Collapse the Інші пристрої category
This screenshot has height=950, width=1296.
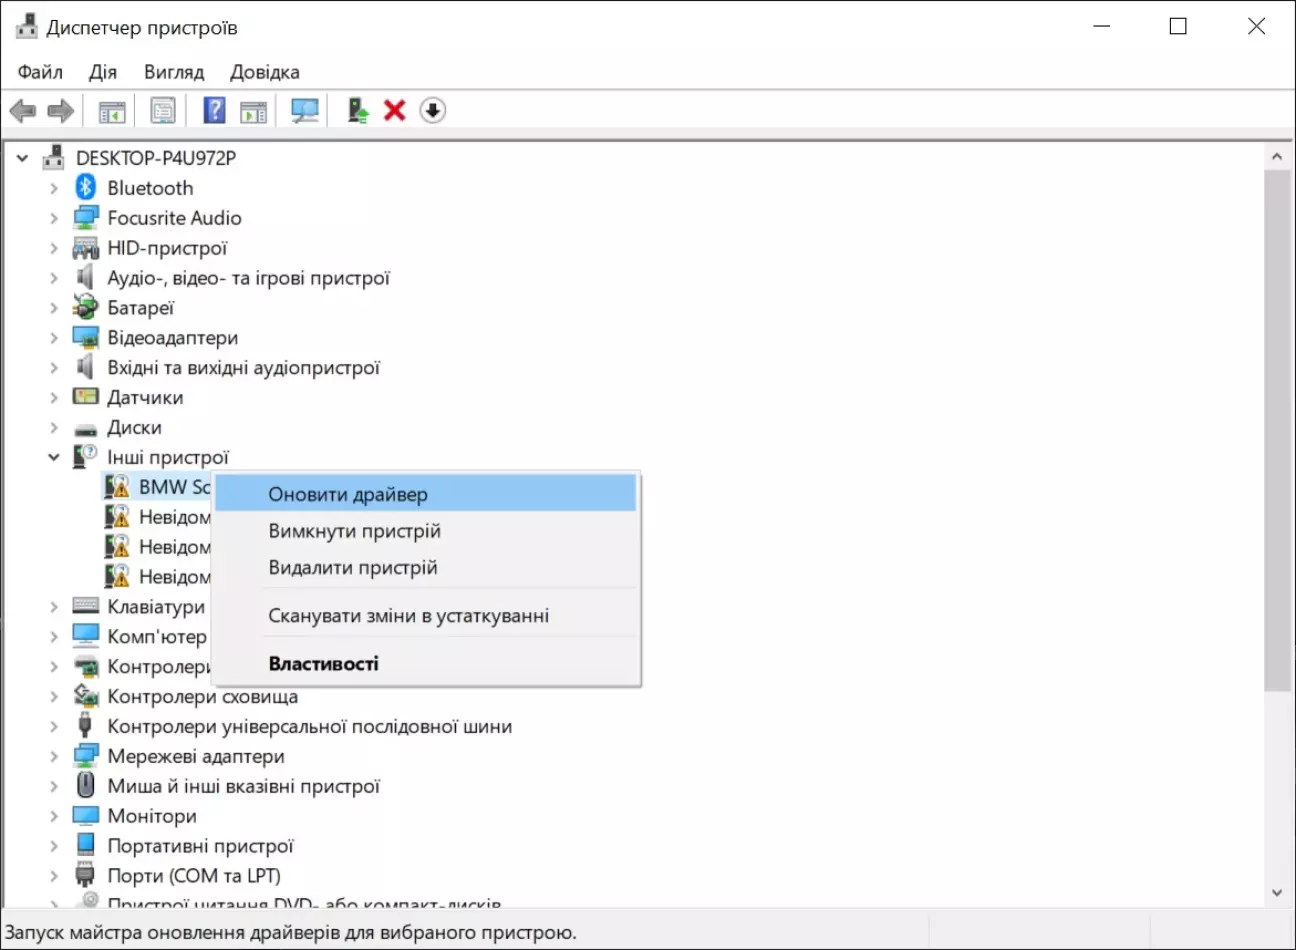click(54, 458)
